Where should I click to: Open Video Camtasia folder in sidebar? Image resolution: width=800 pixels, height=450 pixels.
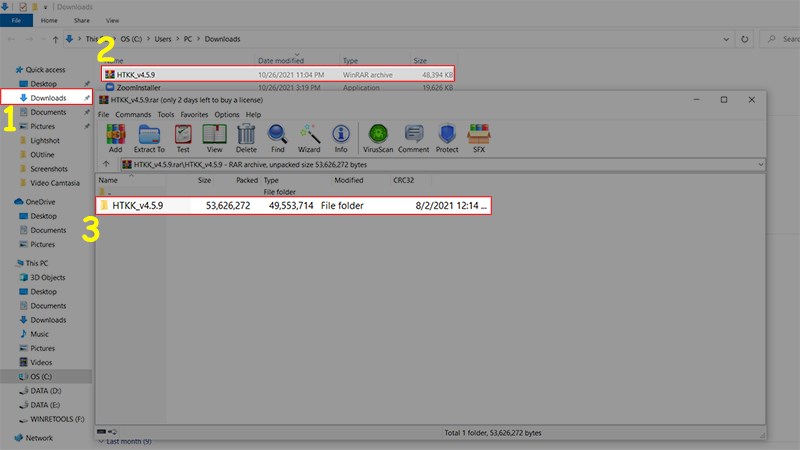(x=55, y=183)
